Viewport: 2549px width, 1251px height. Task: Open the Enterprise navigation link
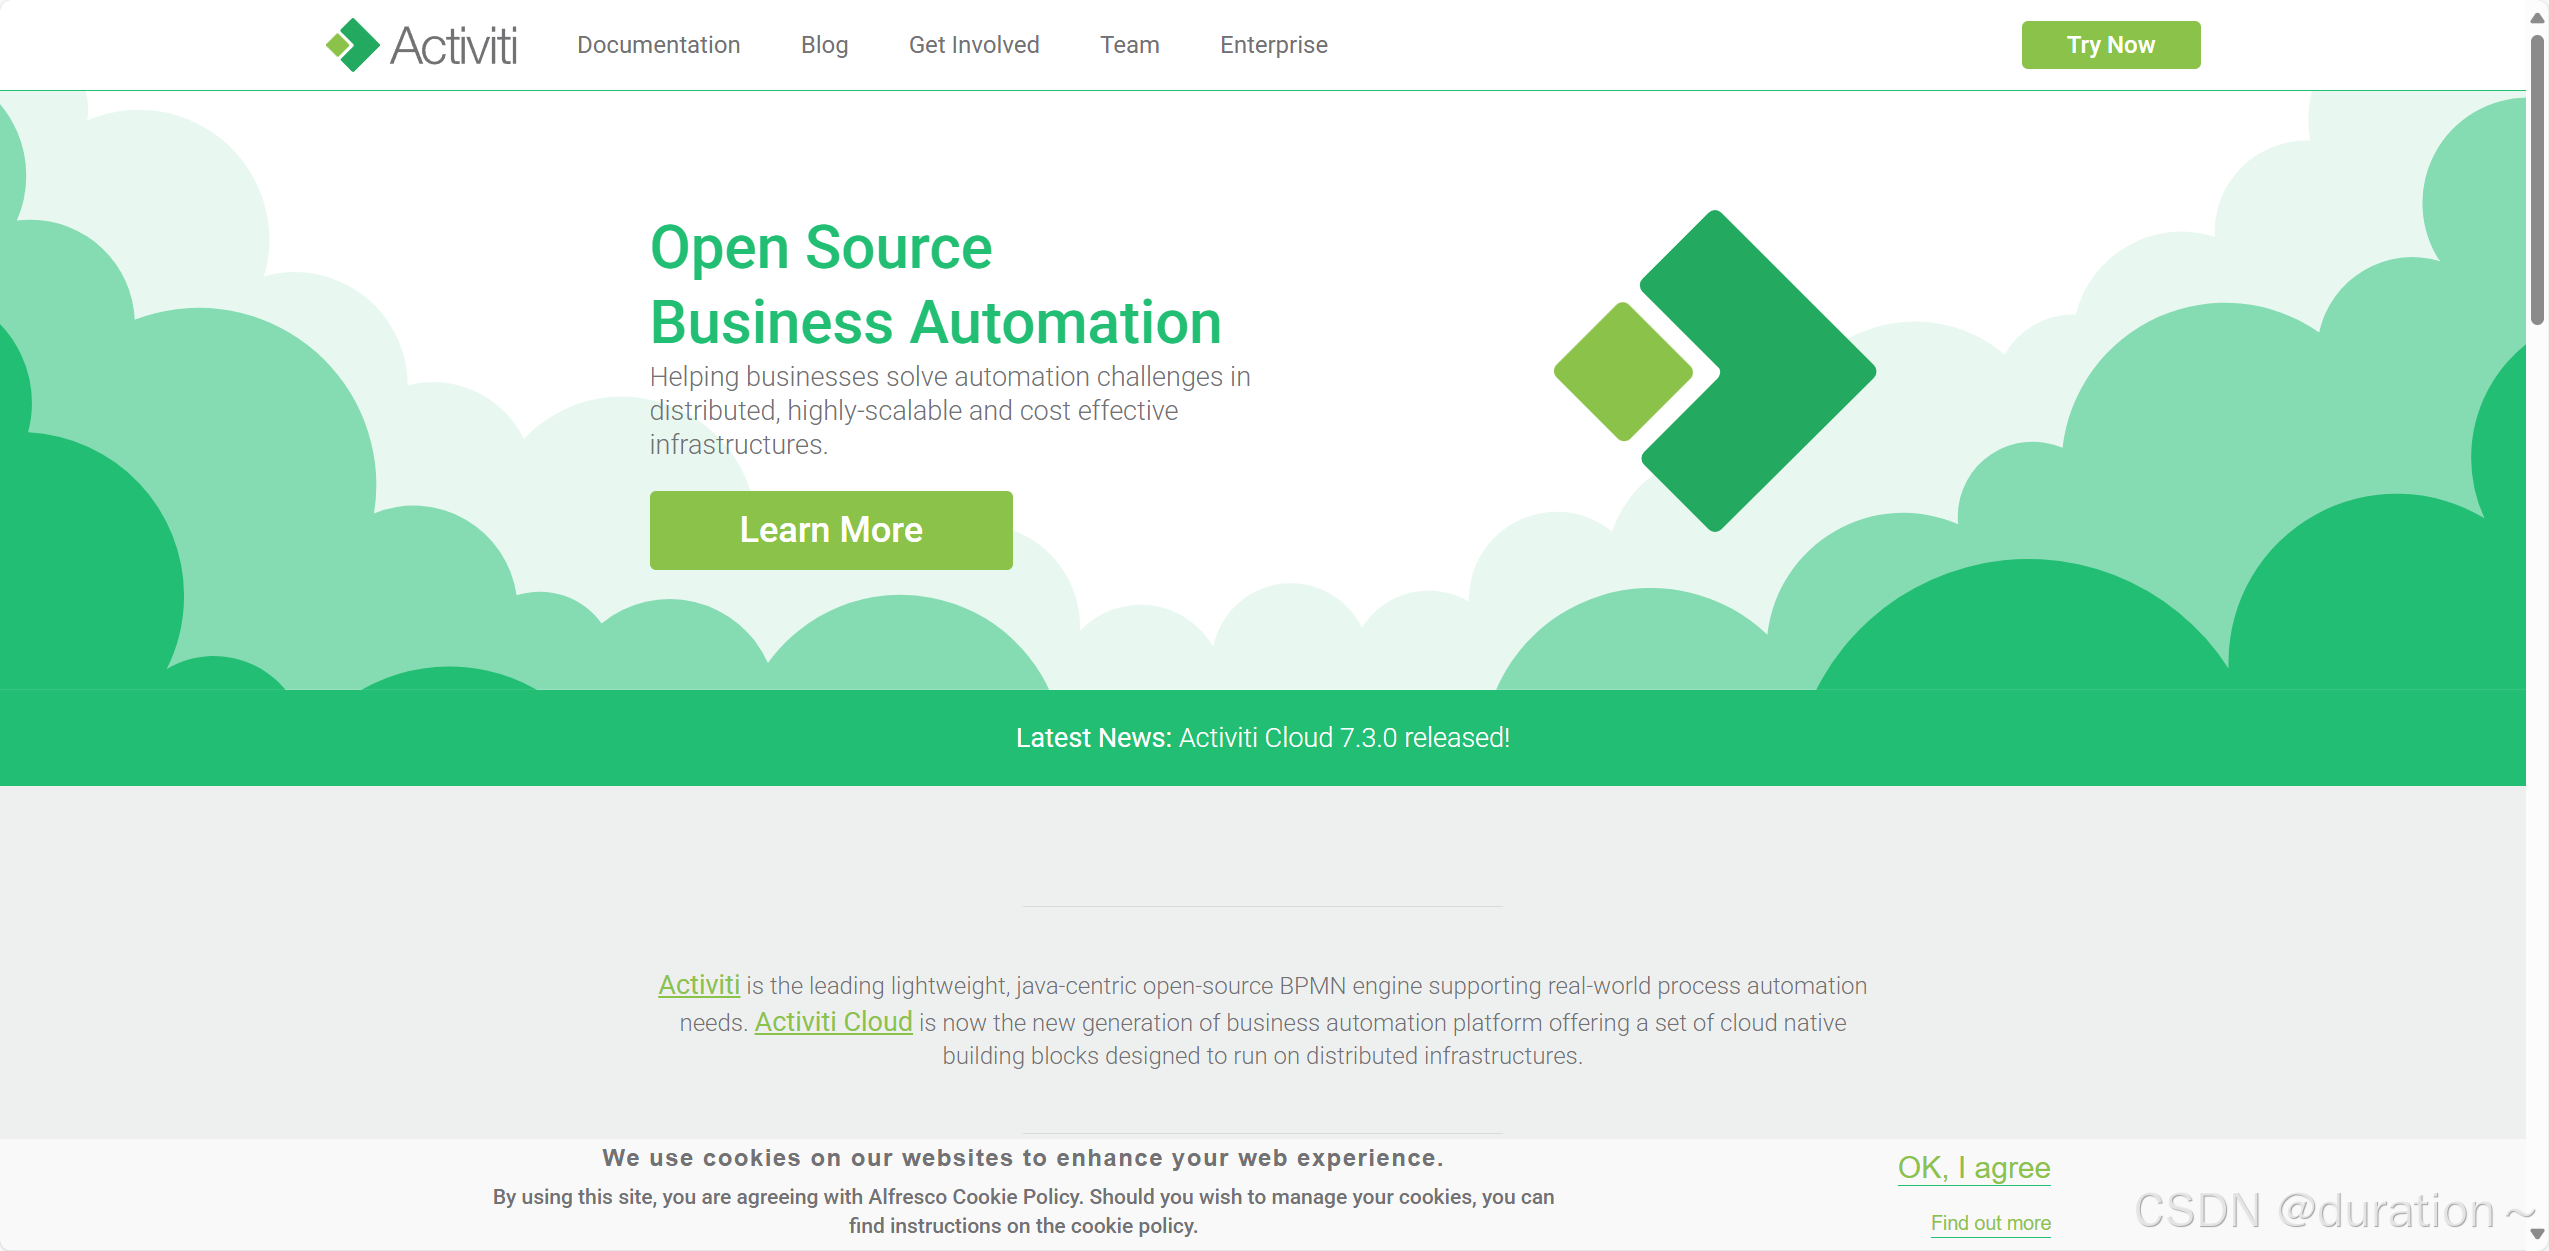(x=1273, y=45)
